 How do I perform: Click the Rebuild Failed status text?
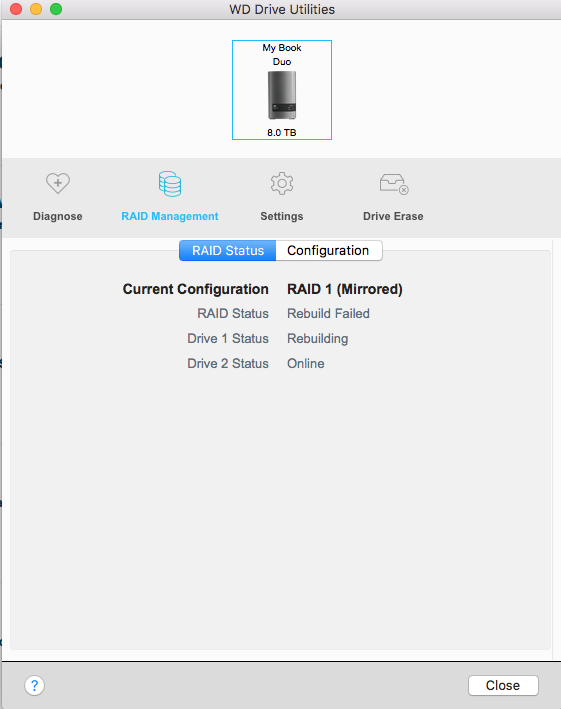coord(328,313)
